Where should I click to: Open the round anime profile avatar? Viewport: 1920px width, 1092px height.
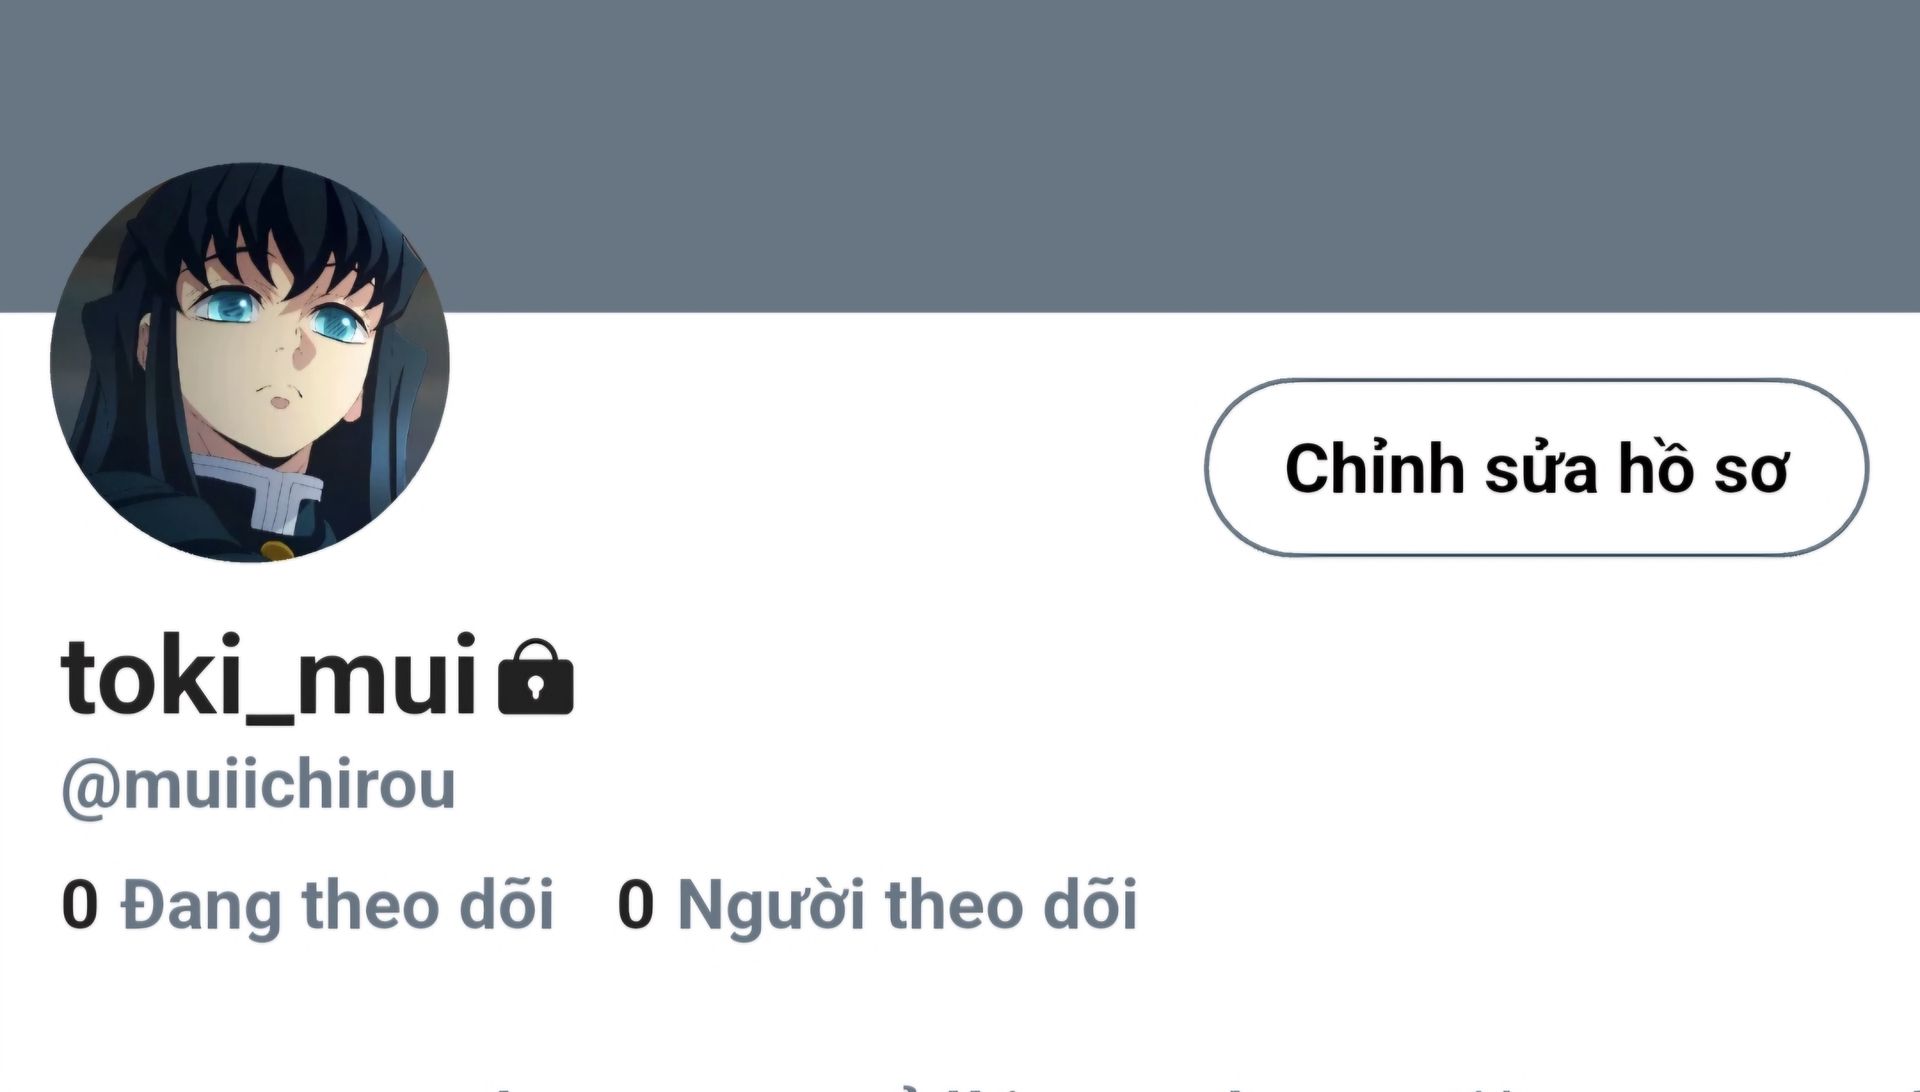point(250,362)
